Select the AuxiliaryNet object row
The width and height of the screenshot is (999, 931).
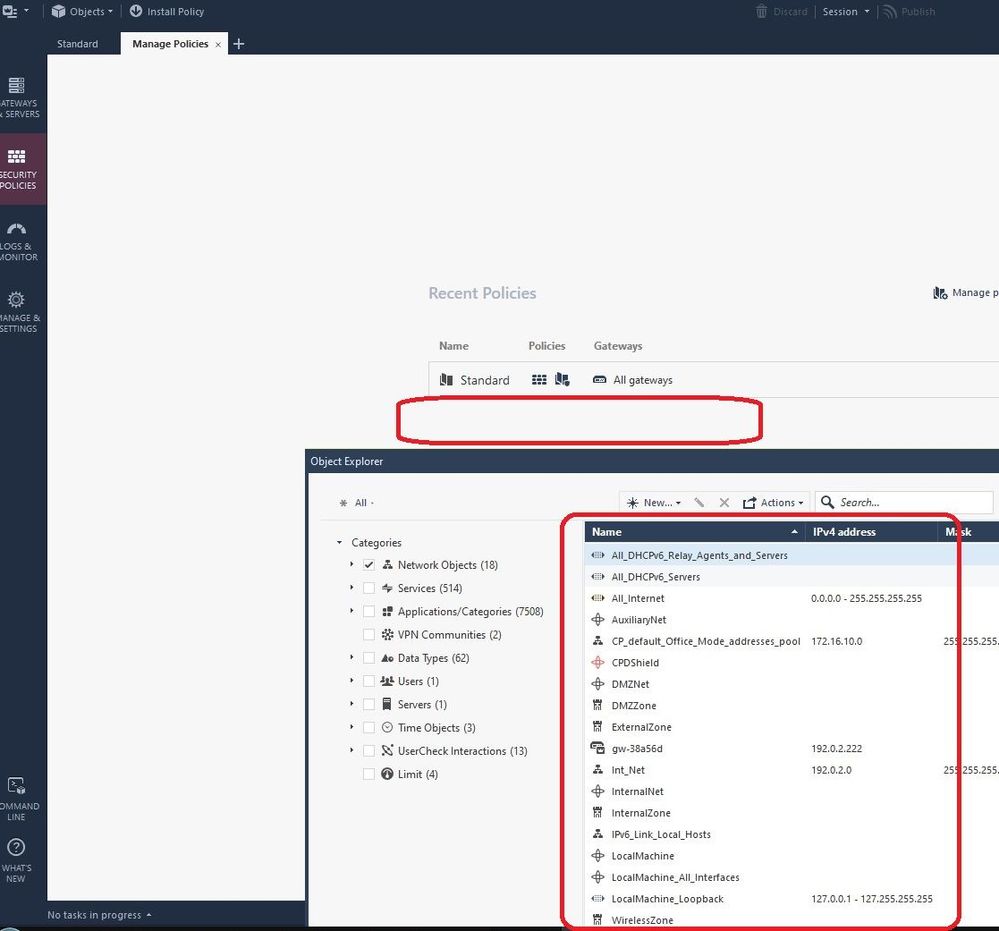point(791,619)
